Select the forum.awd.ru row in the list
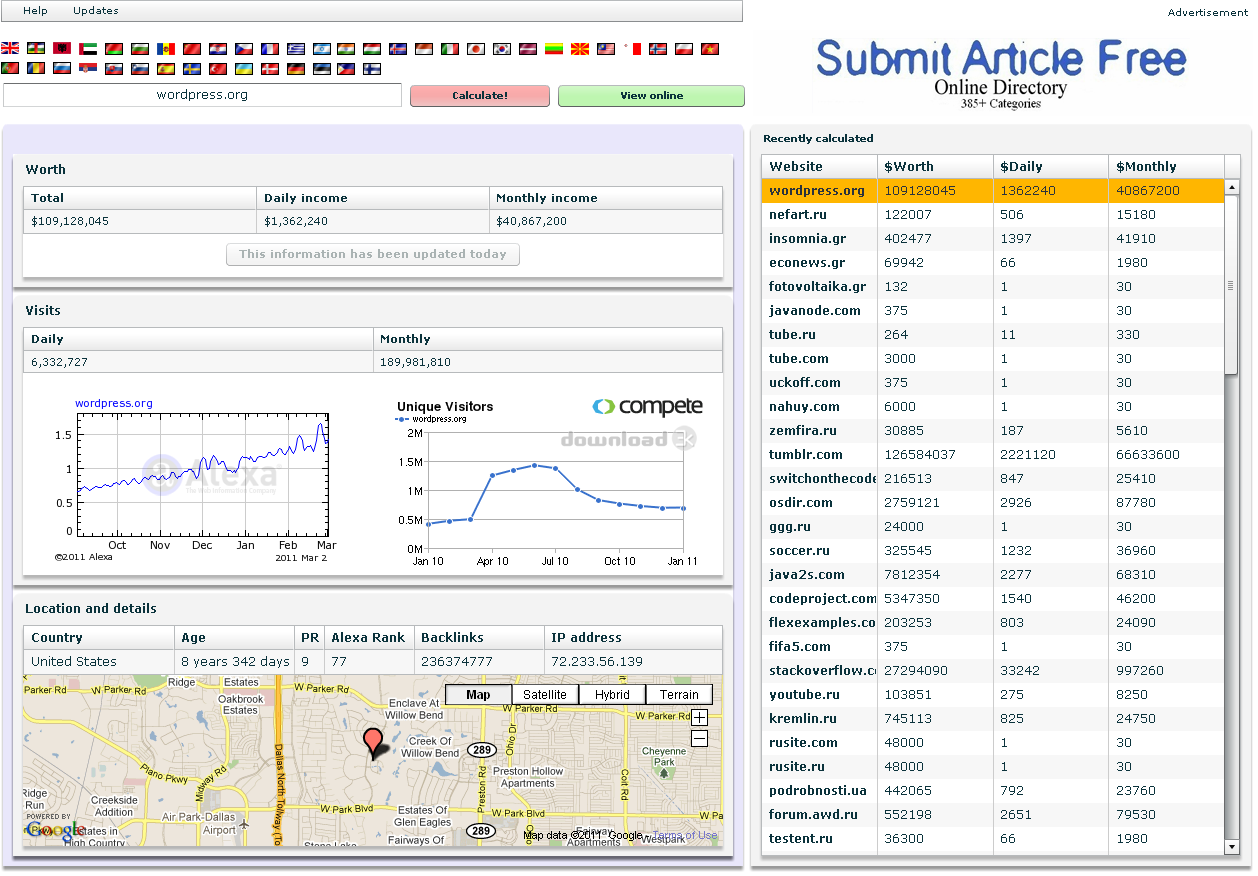The height and width of the screenshot is (876, 1258). click(x=993, y=815)
